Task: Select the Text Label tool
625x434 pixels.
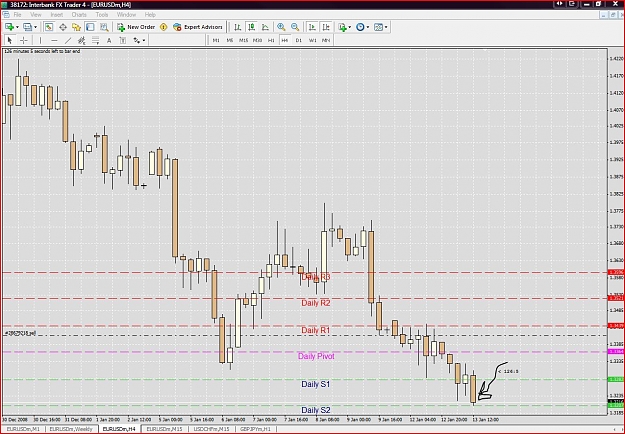Action: click(123, 40)
